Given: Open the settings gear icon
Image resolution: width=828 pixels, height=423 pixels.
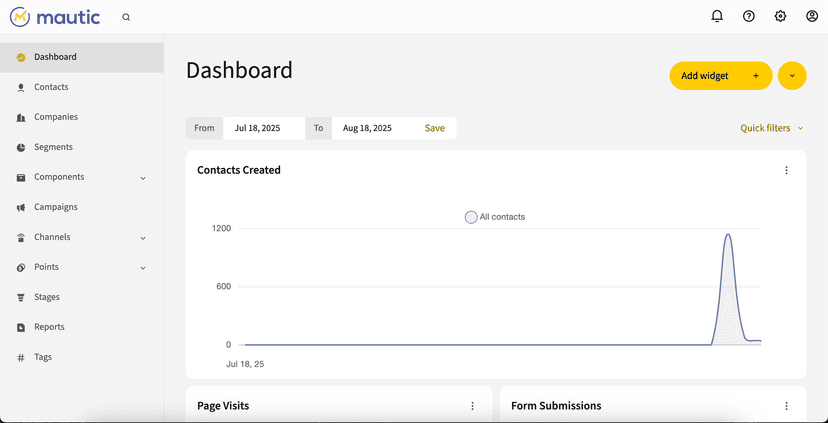Looking at the screenshot, I should 780,16.
